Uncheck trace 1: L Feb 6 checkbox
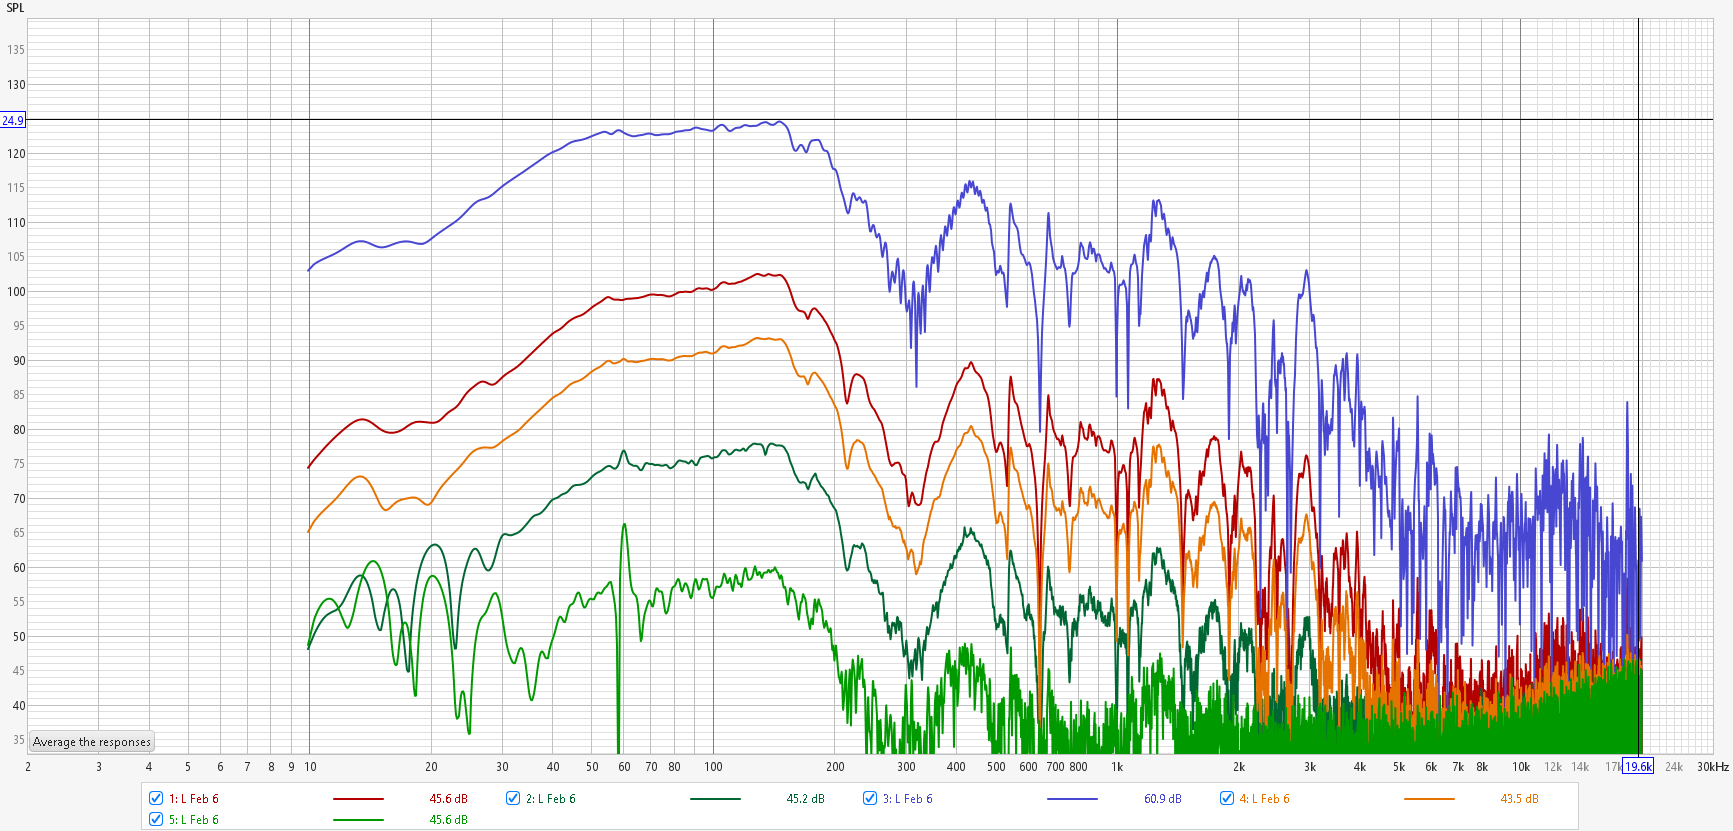The height and width of the screenshot is (831, 1733). 156,798
